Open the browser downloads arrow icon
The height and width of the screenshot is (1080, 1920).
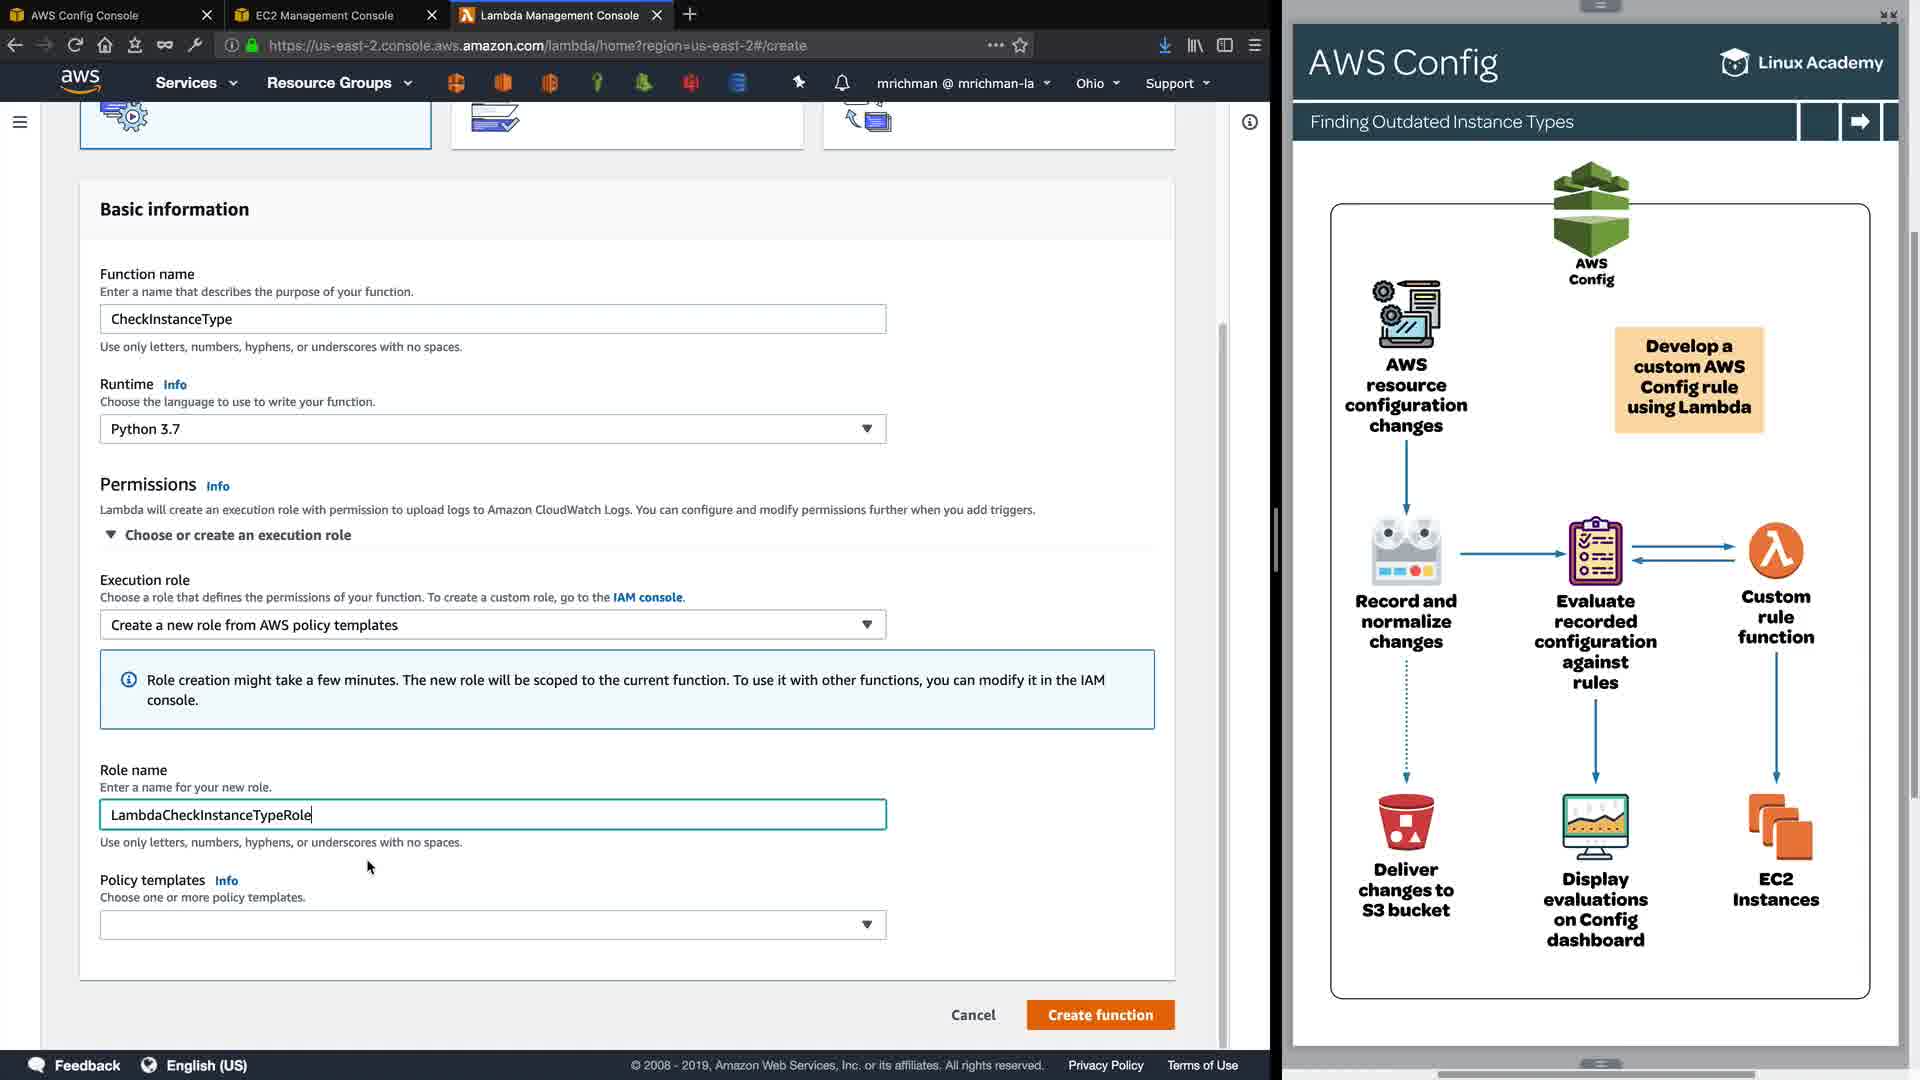1165,45
